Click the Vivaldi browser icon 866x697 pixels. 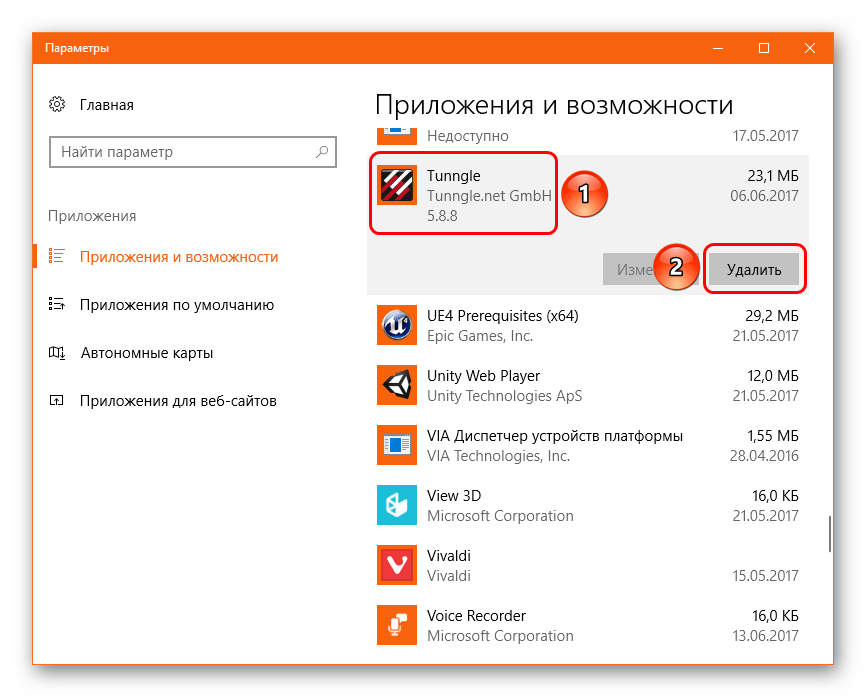[x=397, y=565]
